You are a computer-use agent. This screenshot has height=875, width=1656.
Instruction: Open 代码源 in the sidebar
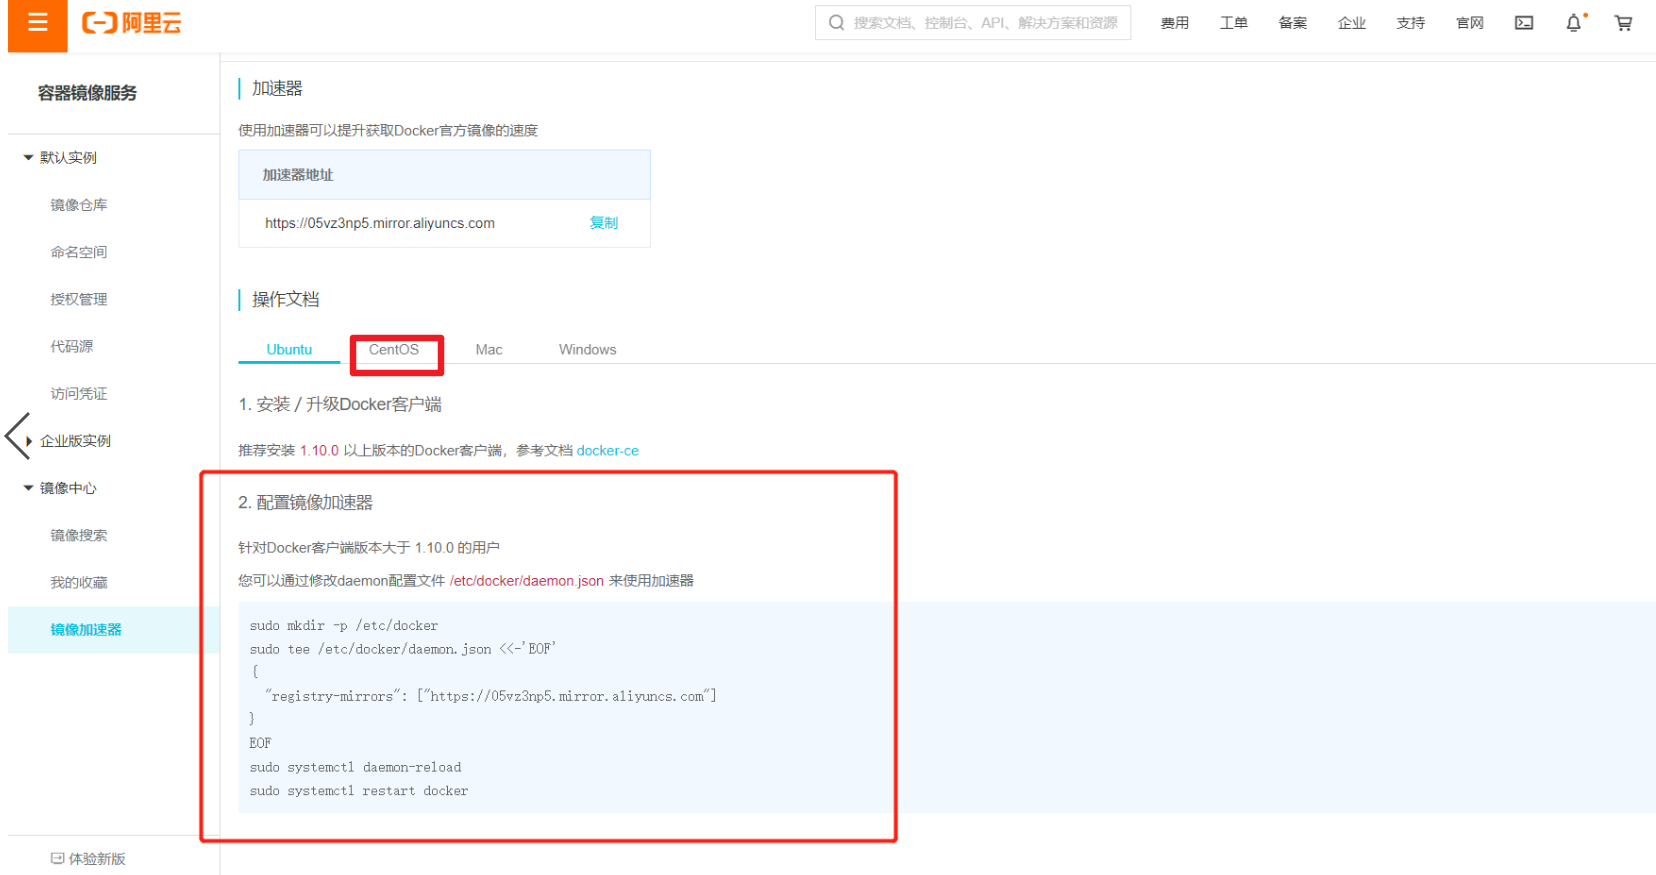[72, 346]
